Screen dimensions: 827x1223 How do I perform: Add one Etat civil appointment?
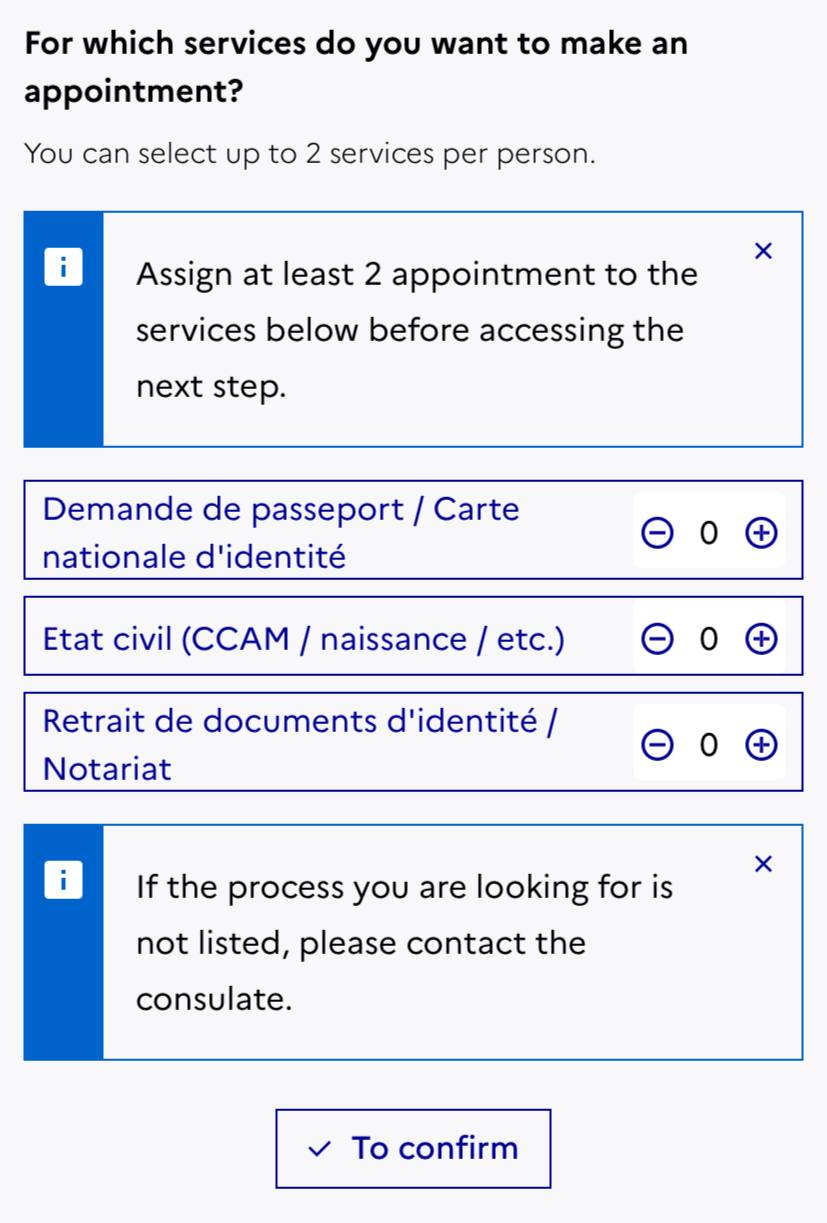(761, 639)
